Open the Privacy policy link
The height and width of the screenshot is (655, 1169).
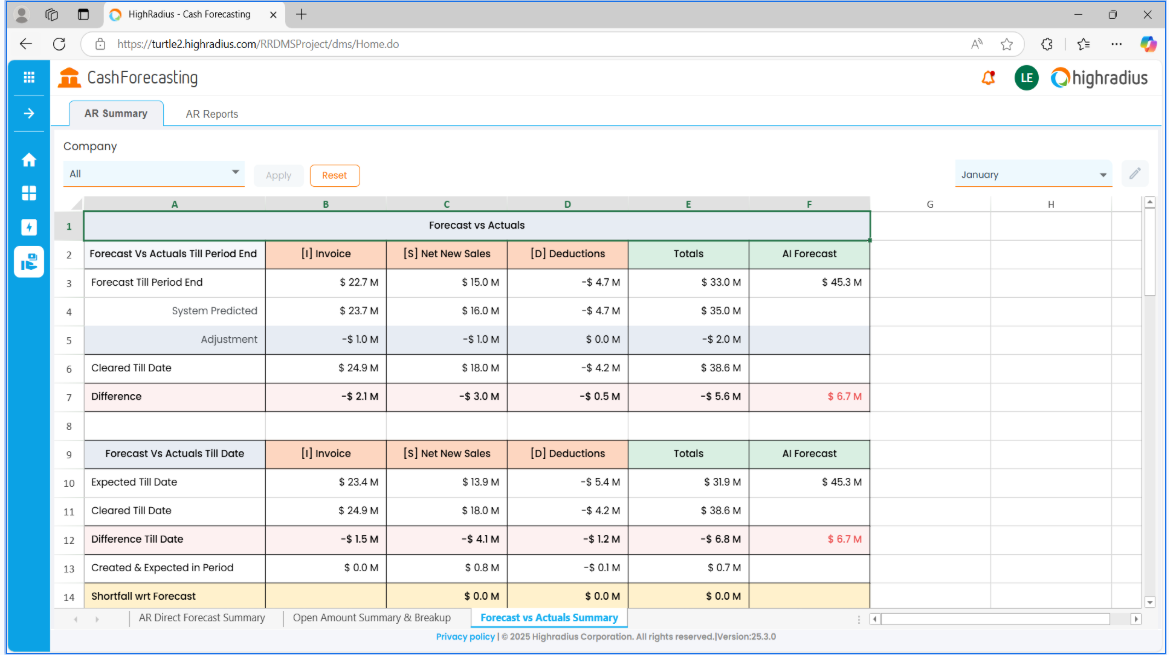pyautogui.click(x=465, y=636)
